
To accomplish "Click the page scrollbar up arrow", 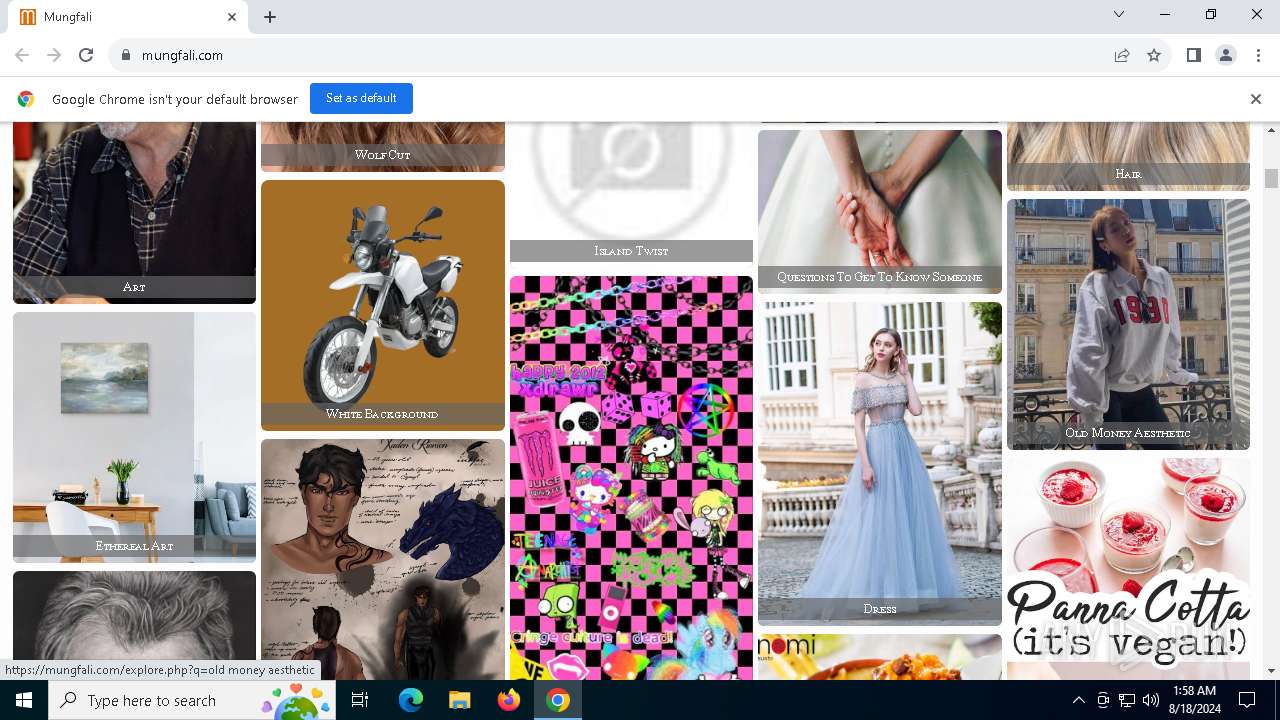I will click(1271, 131).
